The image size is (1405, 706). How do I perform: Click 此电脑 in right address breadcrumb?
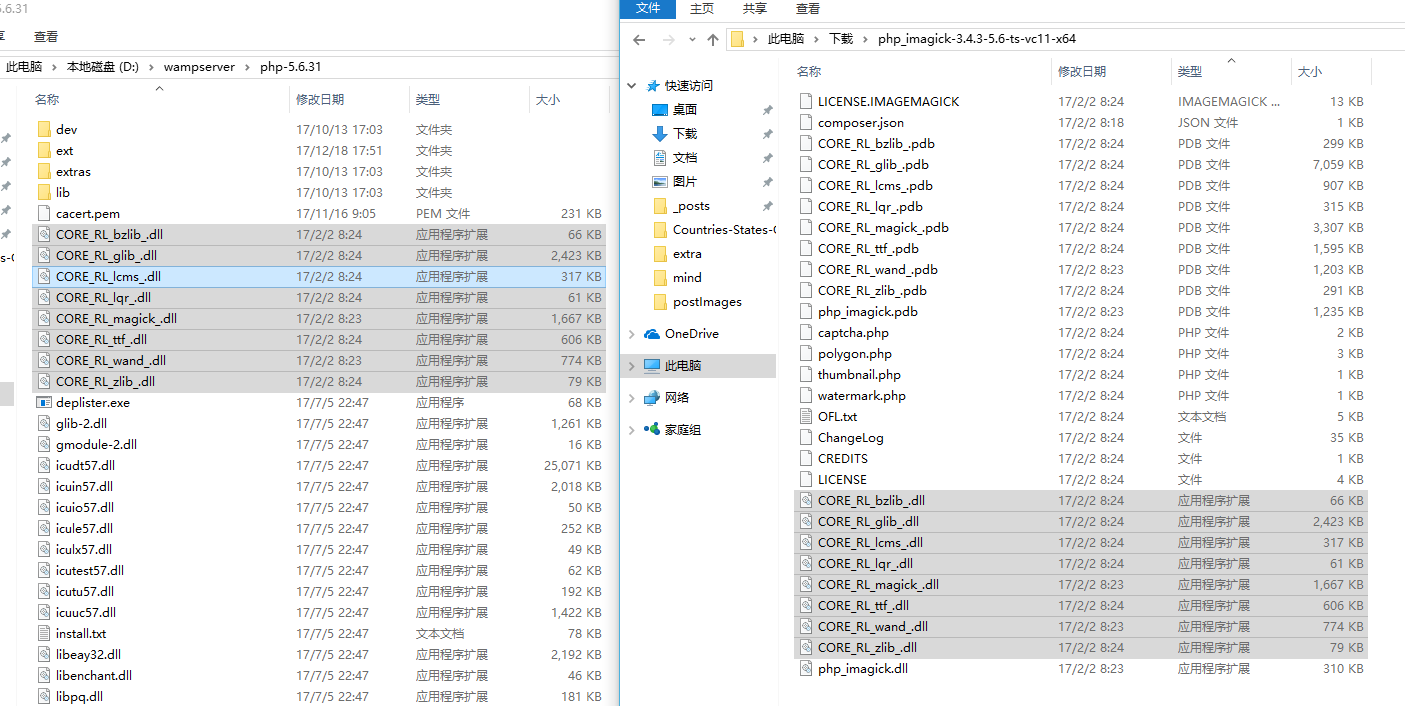[786, 39]
